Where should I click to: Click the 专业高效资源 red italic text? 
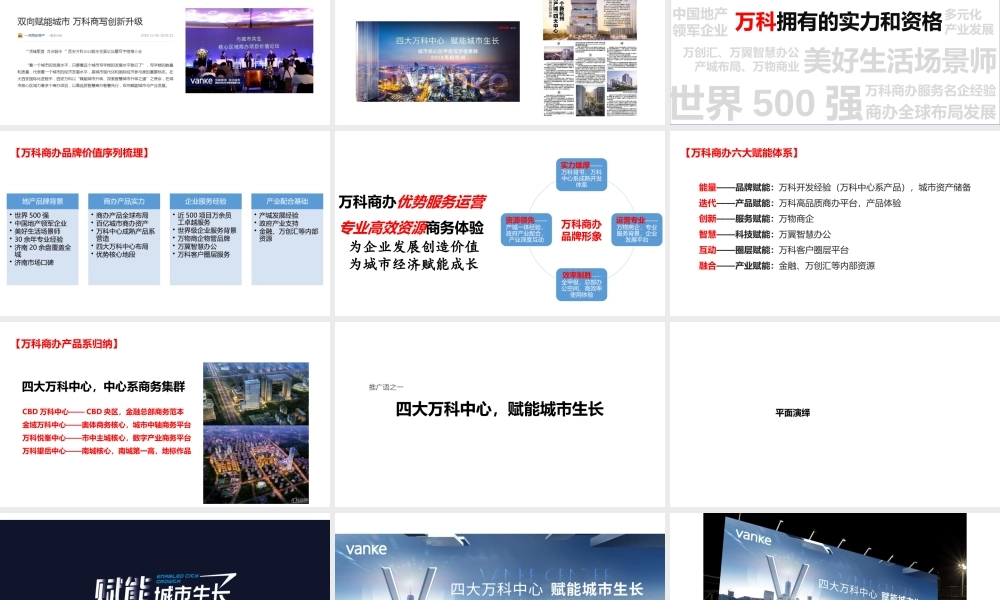(382, 228)
